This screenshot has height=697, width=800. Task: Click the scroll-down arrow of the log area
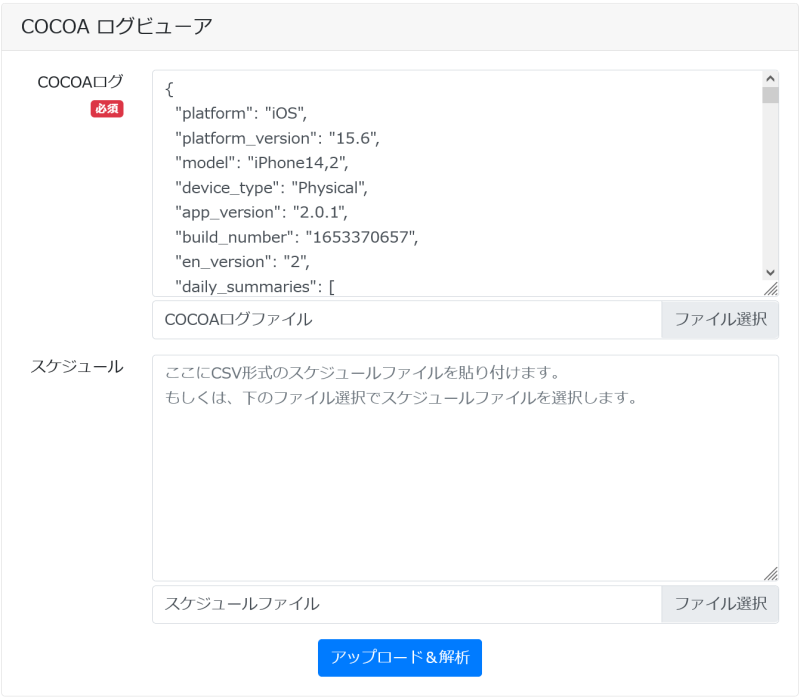coord(770,272)
